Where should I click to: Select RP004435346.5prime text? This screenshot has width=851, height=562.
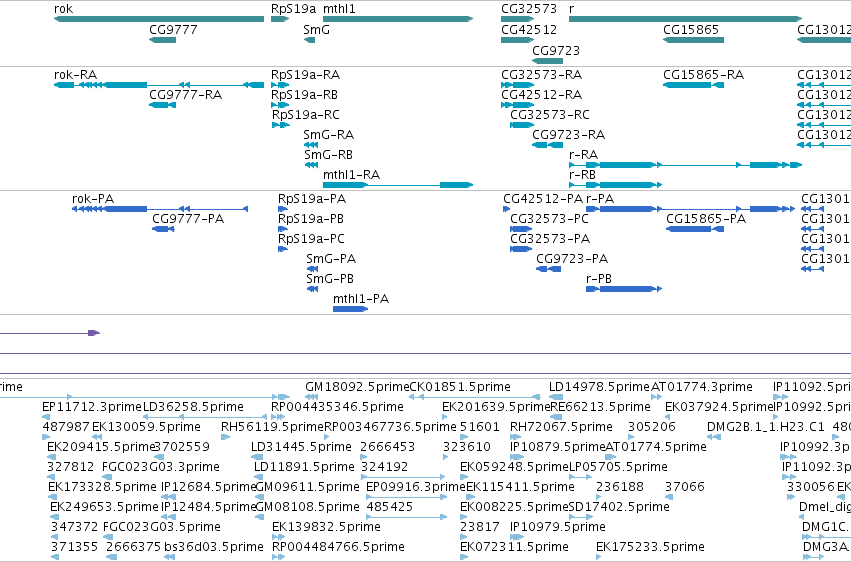338,407
